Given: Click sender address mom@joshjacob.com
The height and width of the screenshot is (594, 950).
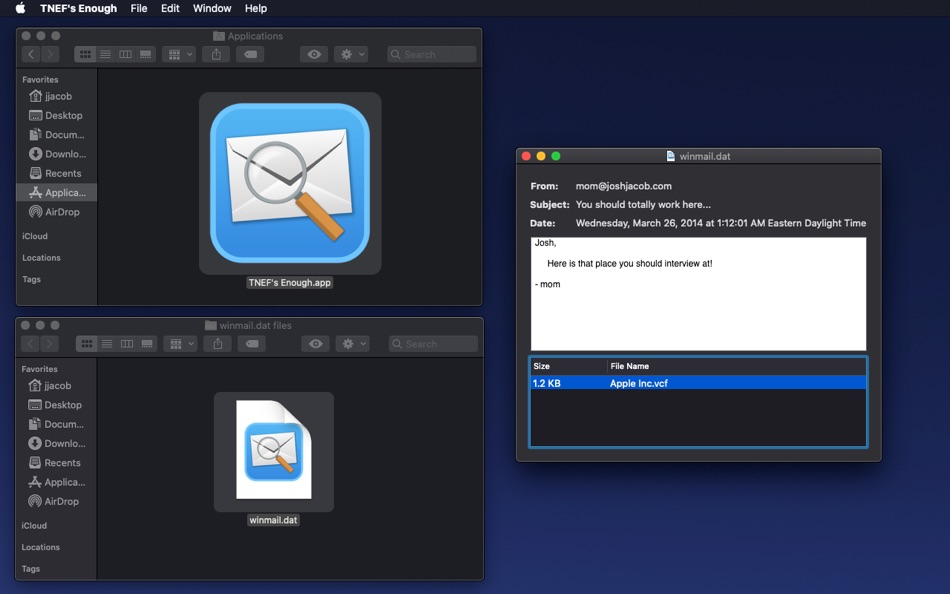Looking at the screenshot, I should tap(623, 186).
